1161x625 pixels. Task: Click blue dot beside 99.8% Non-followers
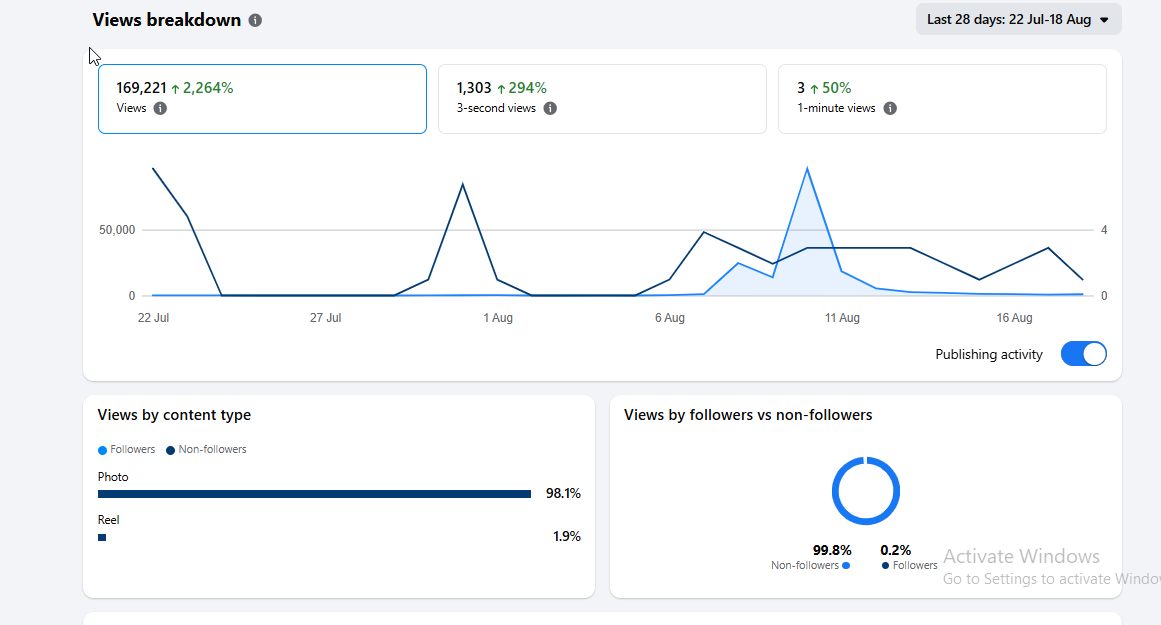(x=846, y=565)
